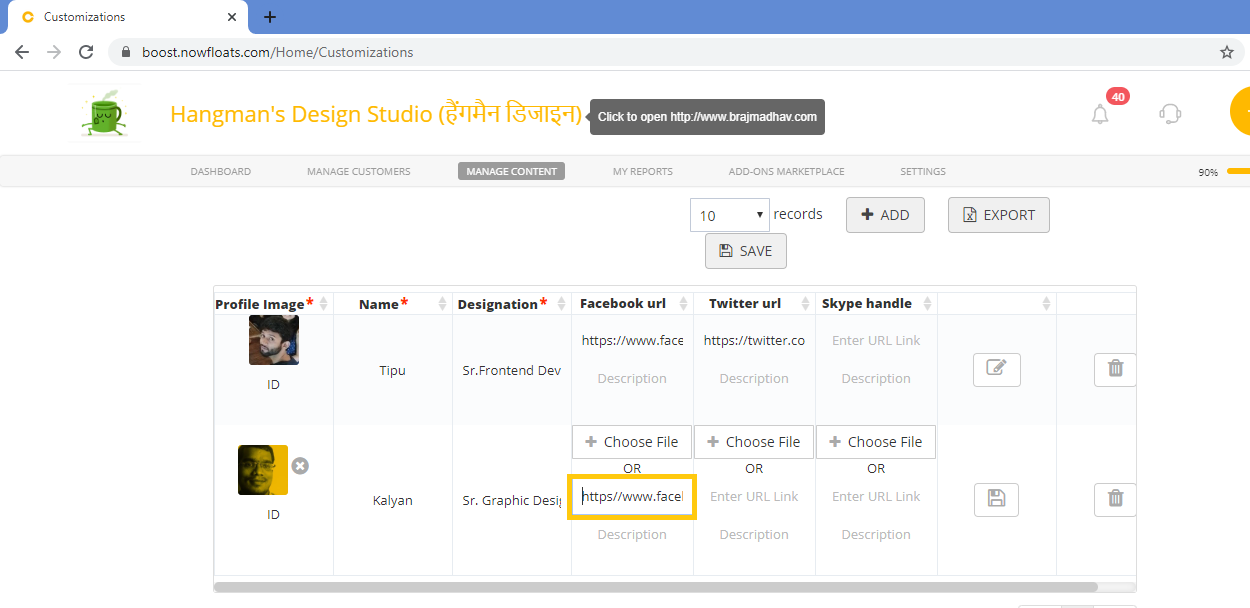Select the MANAGE CONTENT menu item
The width and height of the screenshot is (1250, 608).
(x=511, y=171)
